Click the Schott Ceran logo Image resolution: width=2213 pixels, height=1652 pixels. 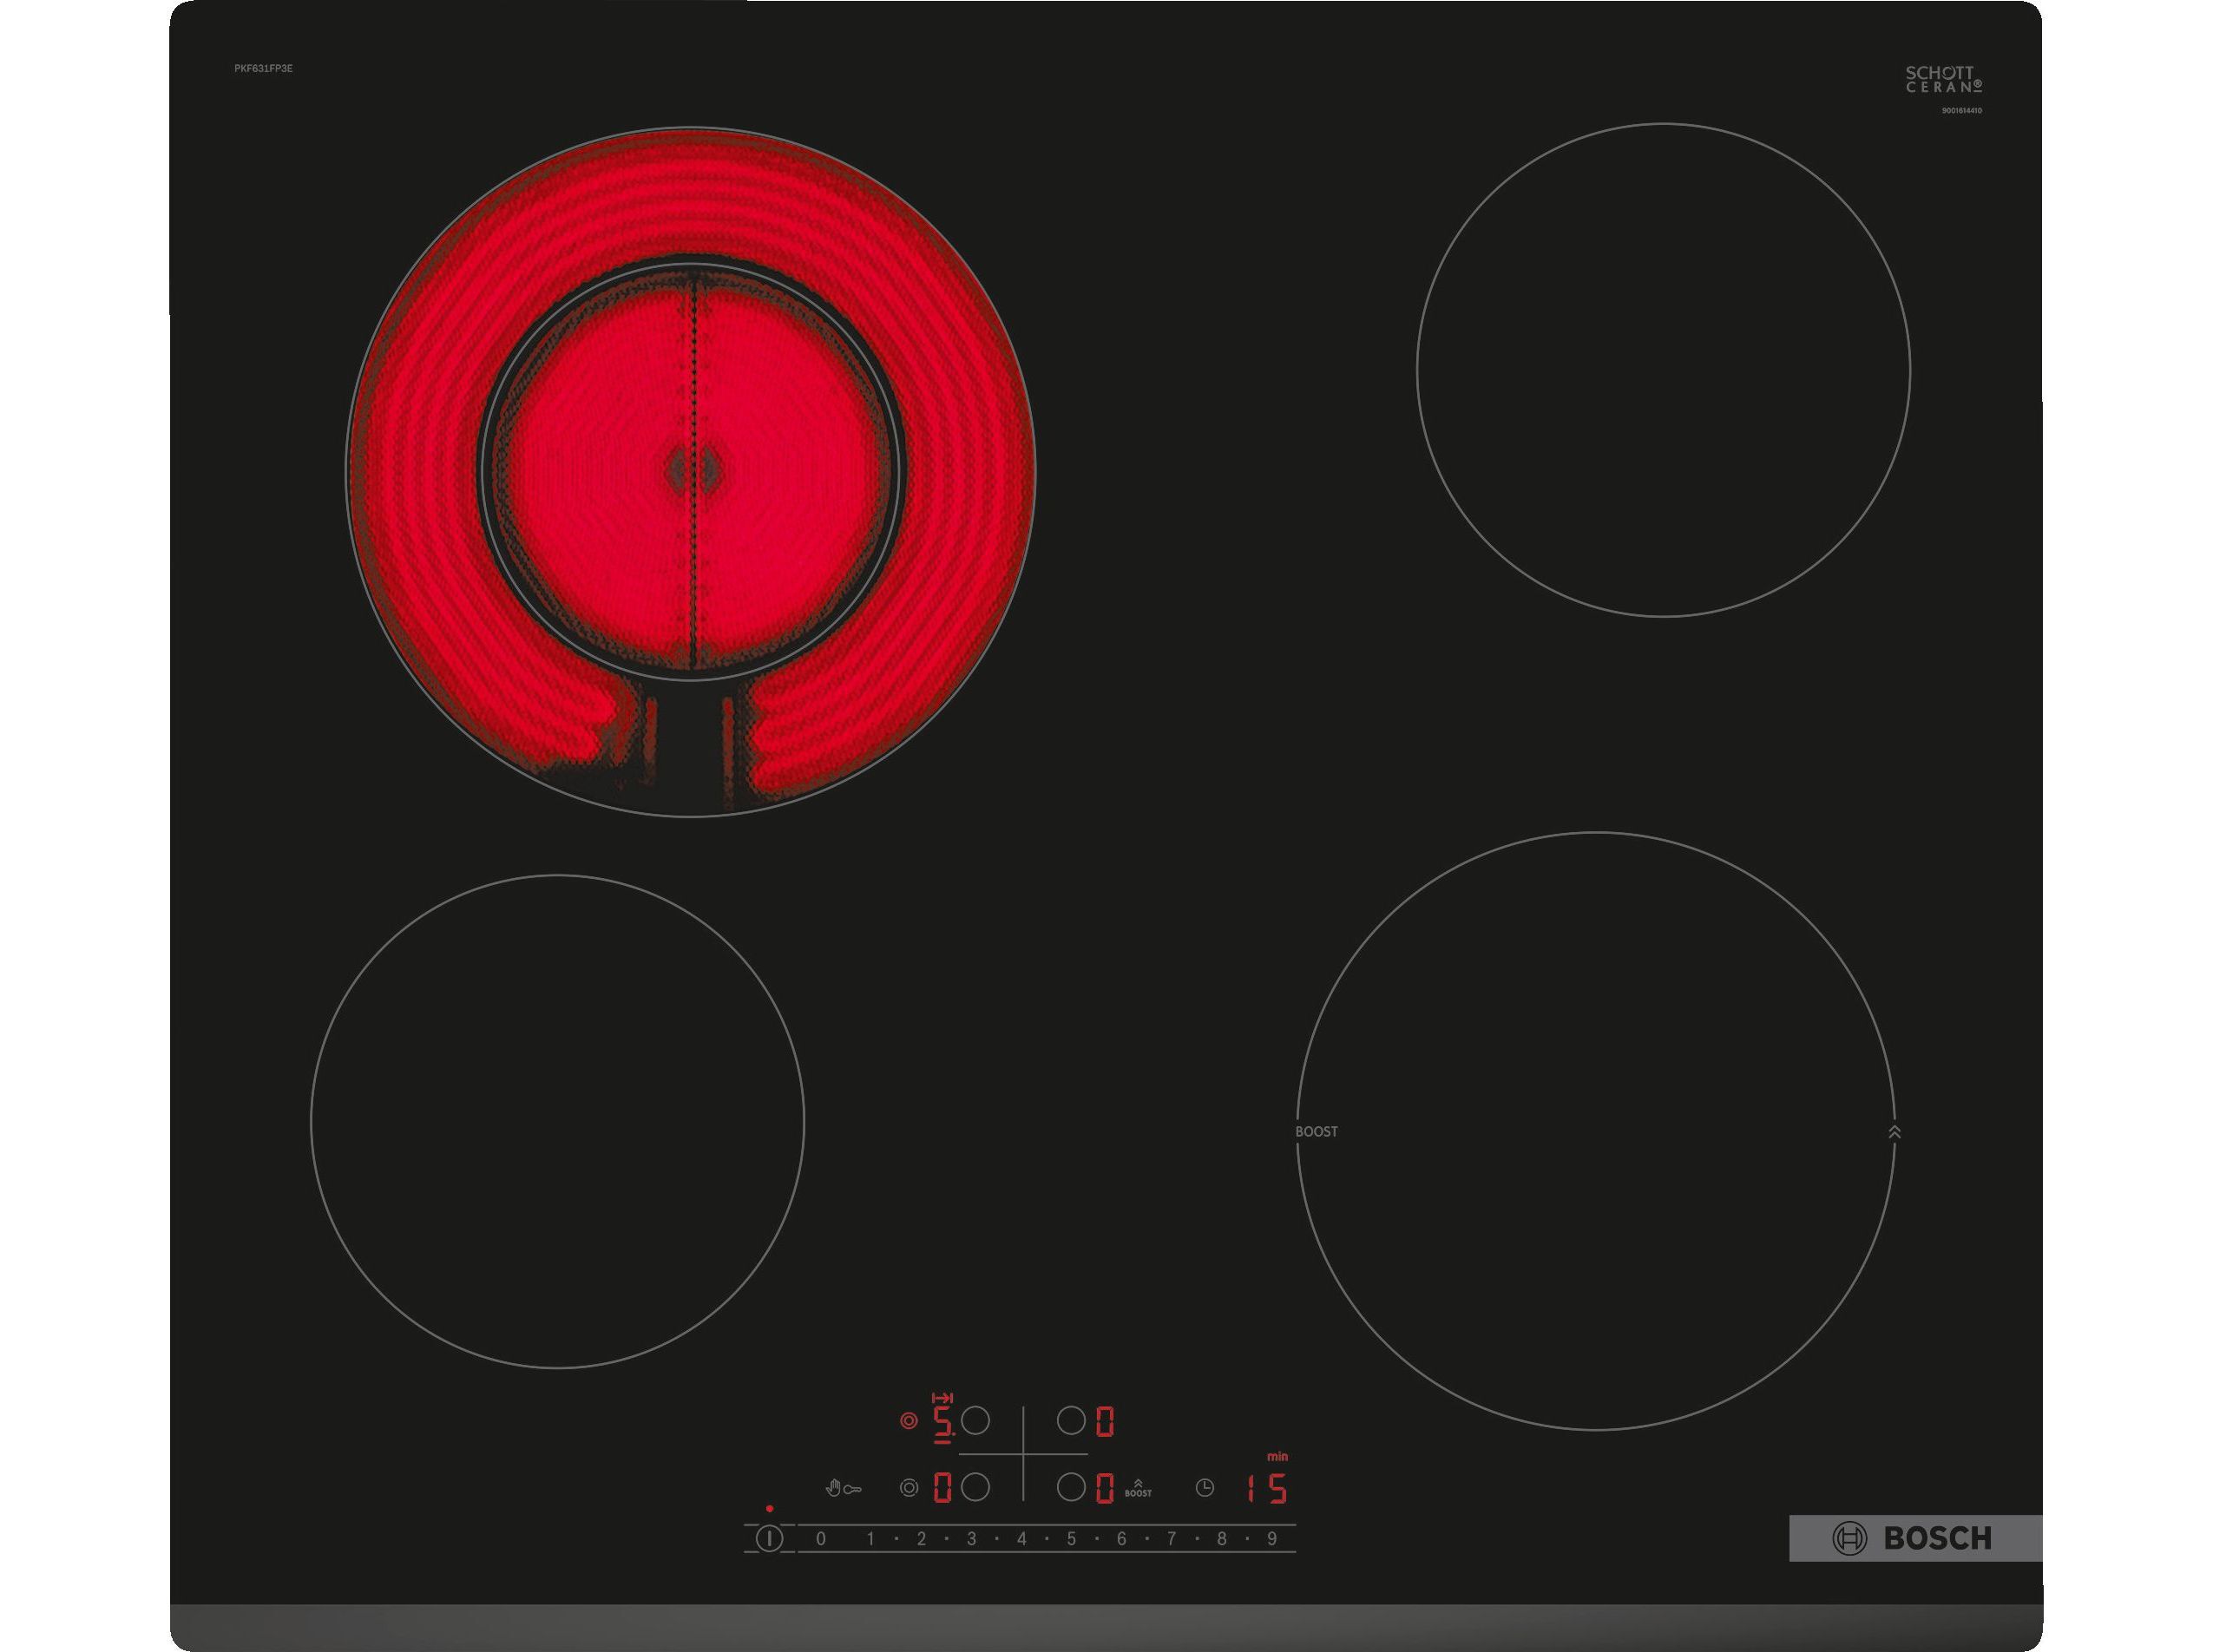pyautogui.click(x=1942, y=80)
